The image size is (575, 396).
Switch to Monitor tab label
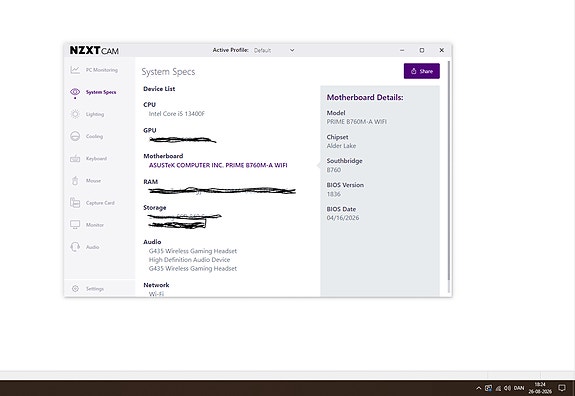click(95, 225)
